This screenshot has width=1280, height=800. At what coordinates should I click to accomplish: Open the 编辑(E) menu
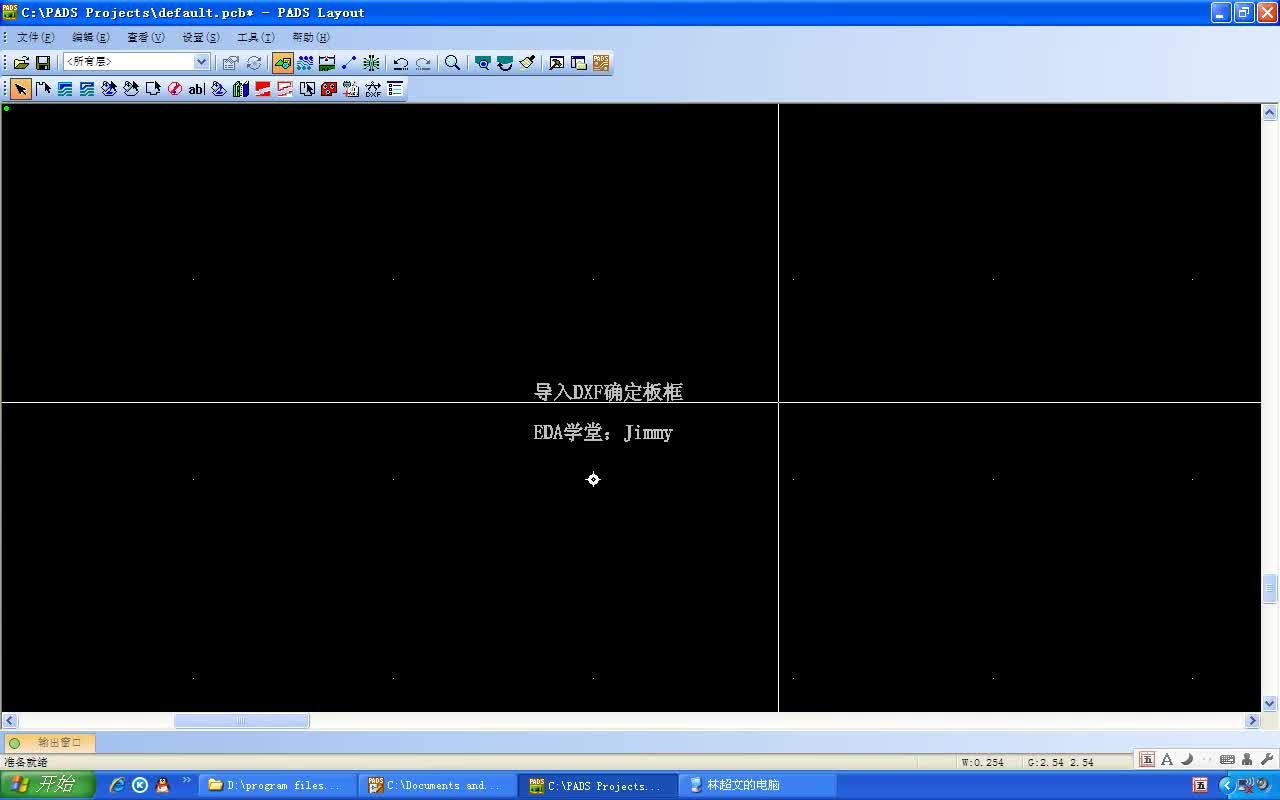[x=91, y=37]
